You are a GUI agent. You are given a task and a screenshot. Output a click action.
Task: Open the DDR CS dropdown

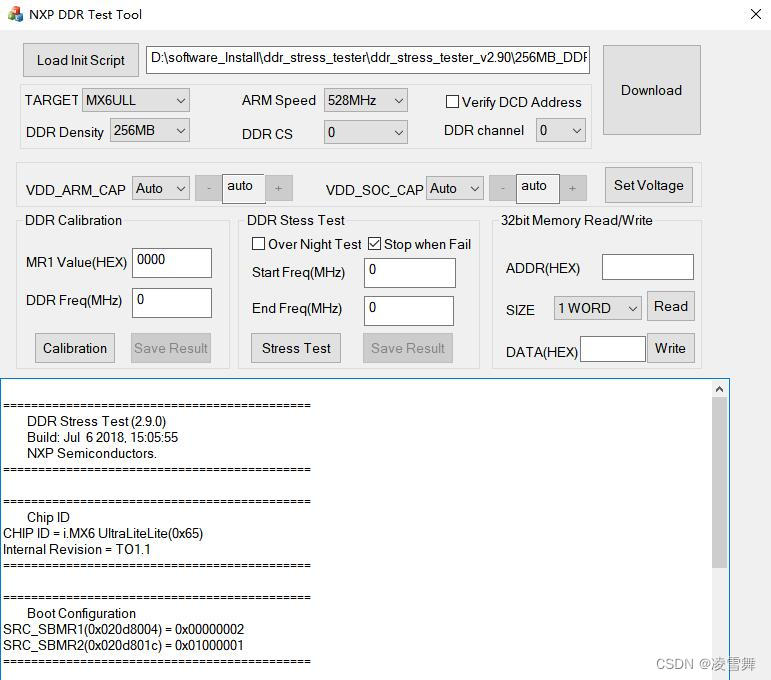365,132
